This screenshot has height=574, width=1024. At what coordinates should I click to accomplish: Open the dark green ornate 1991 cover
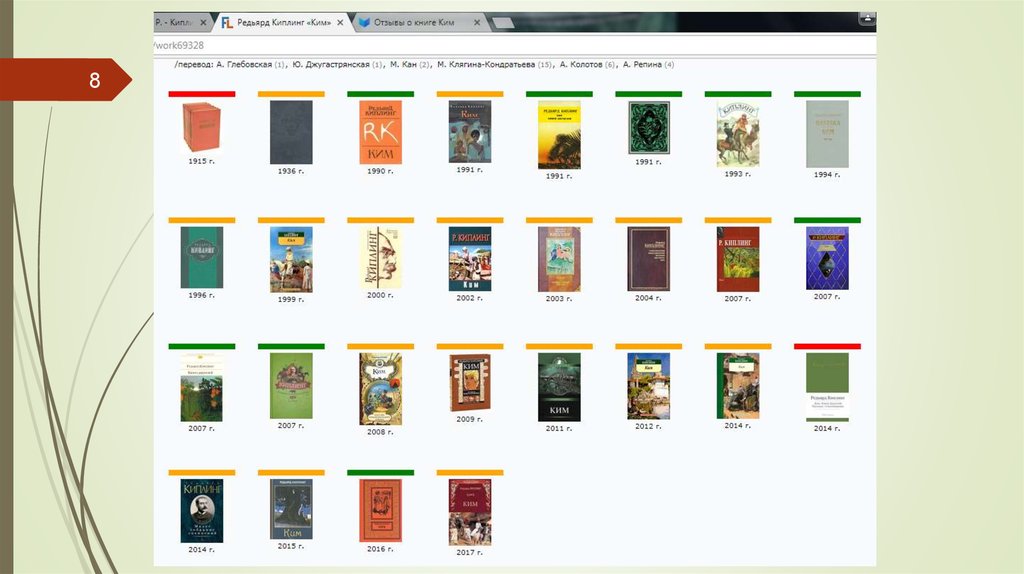[648, 128]
